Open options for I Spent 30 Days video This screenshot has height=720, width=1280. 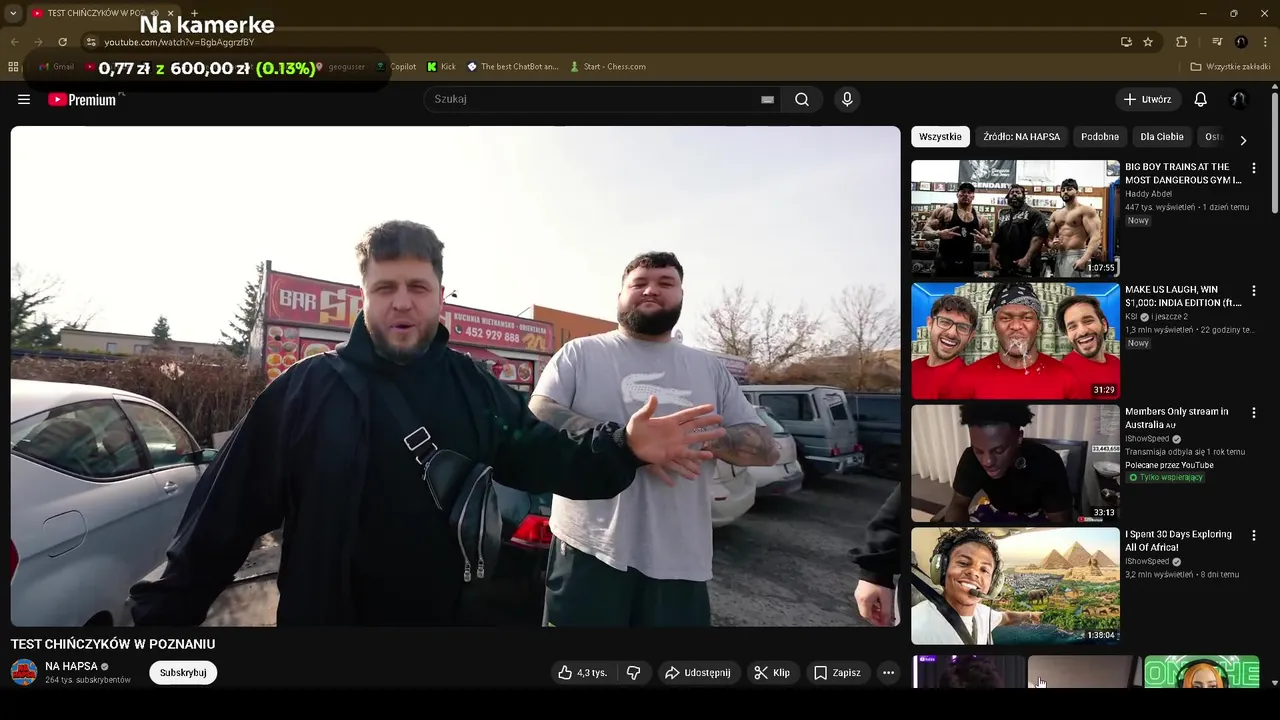click(1253, 535)
